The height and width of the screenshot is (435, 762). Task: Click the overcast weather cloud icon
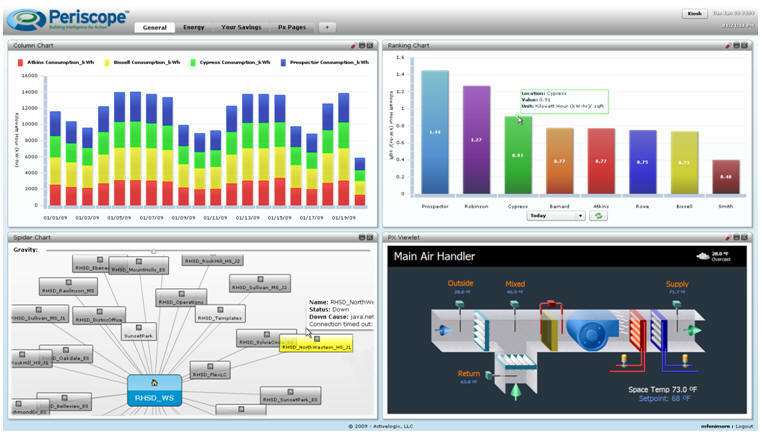[703, 256]
